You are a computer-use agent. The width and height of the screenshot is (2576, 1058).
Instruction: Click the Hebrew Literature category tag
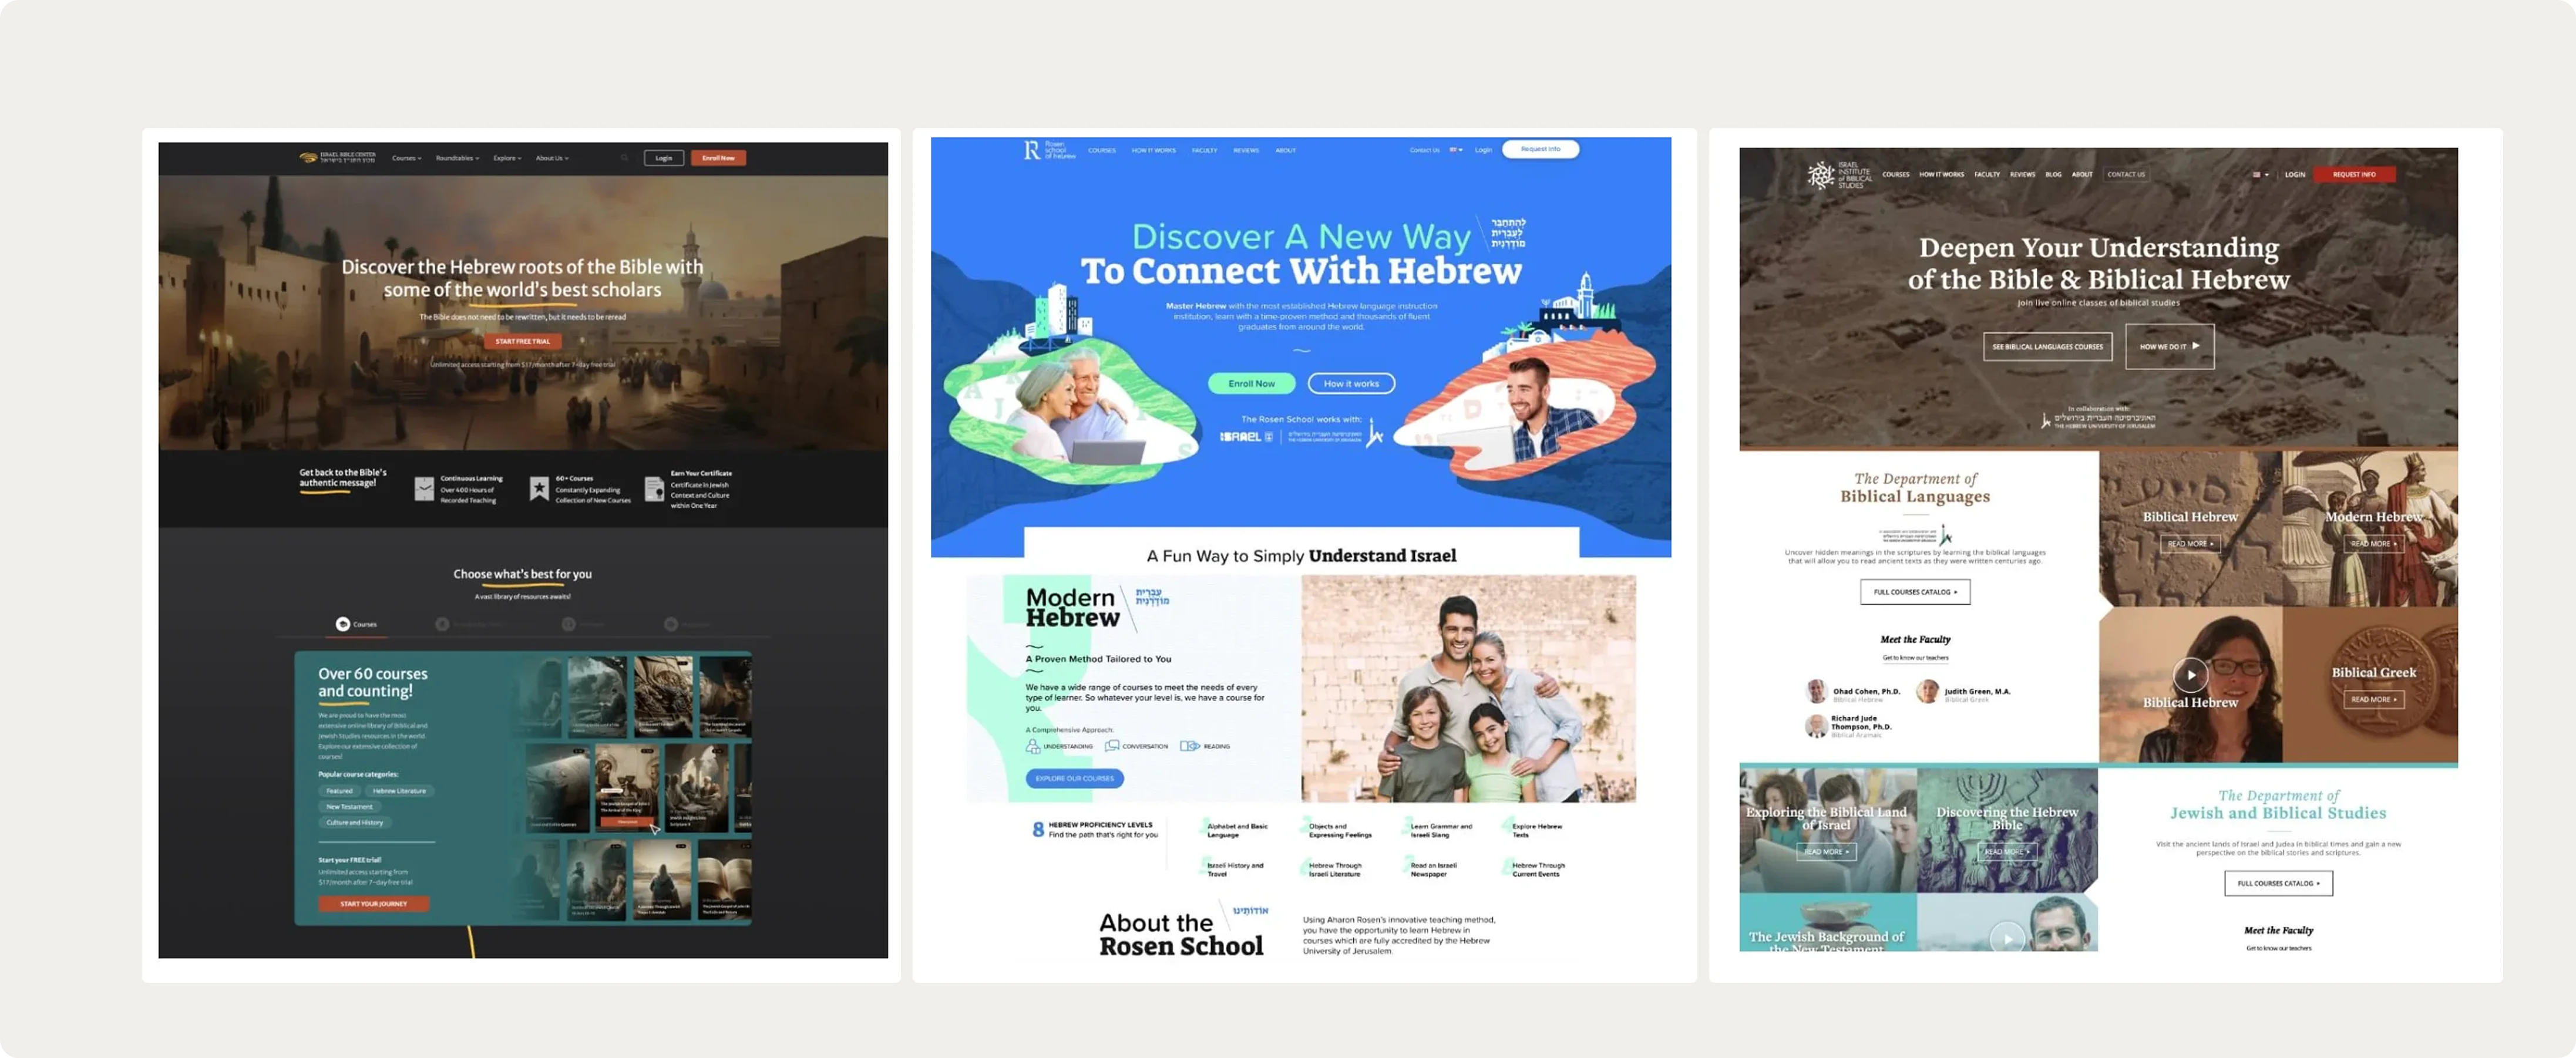tap(399, 791)
